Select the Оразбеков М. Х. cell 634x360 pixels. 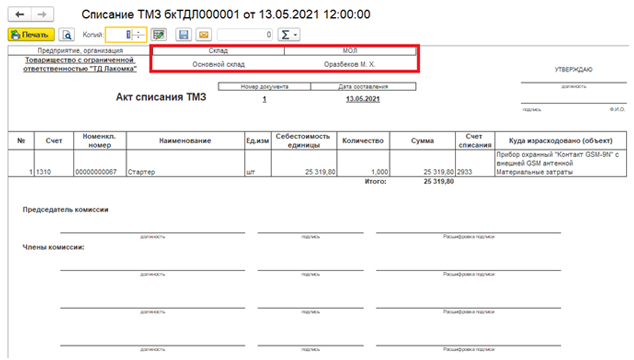(350, 64)
